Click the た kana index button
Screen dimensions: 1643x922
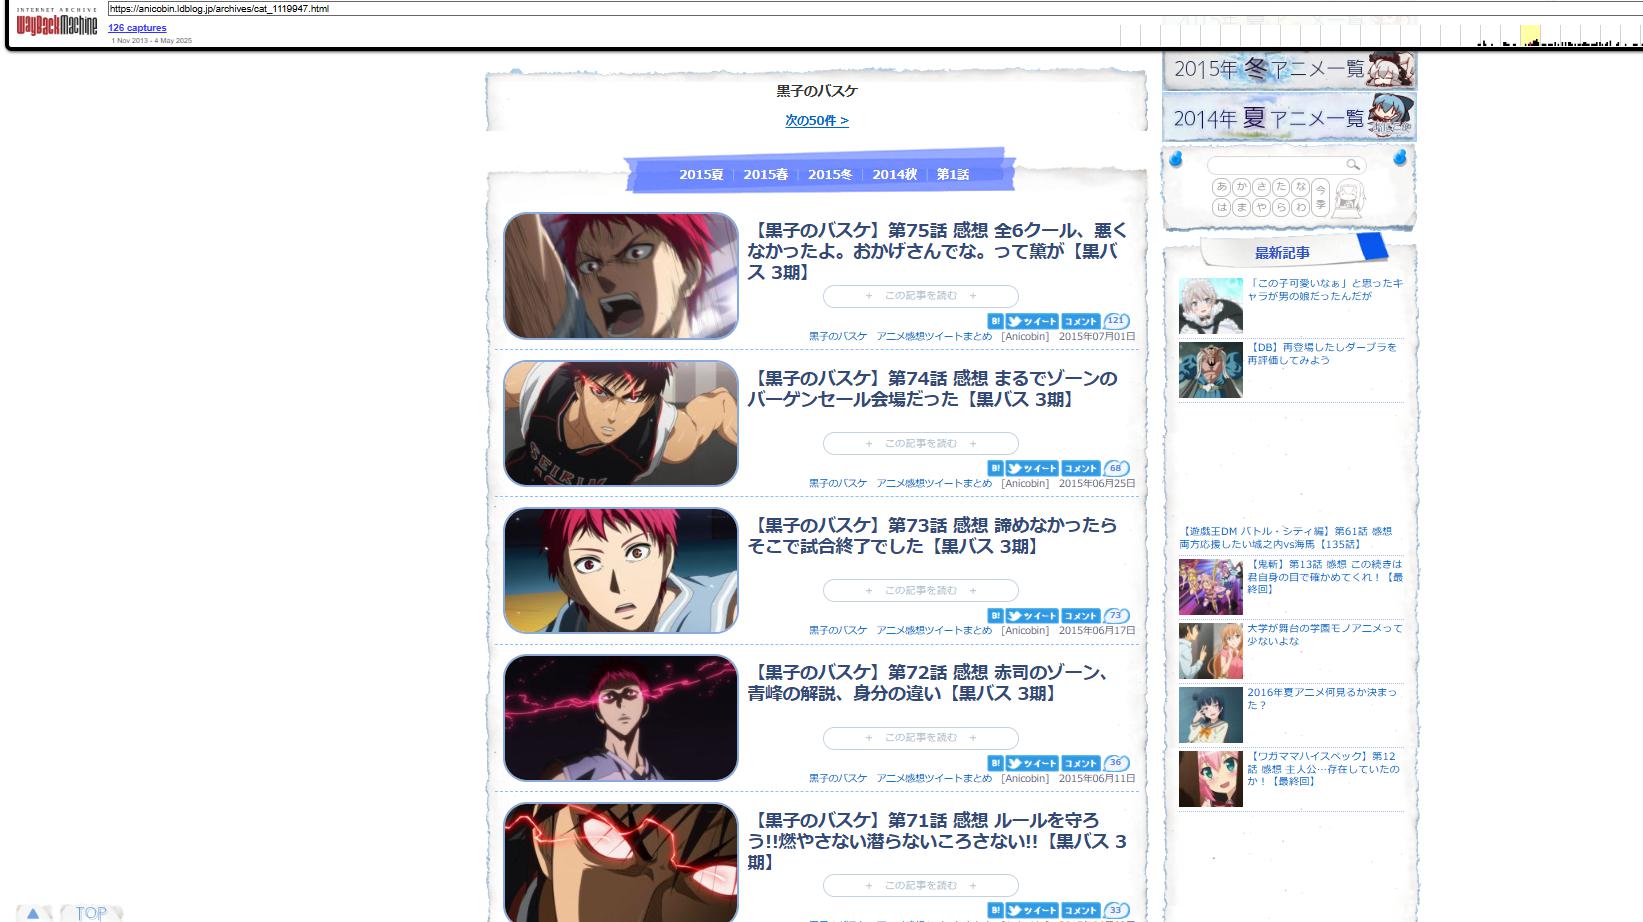pyautogui.click(x=1281, y=187)
